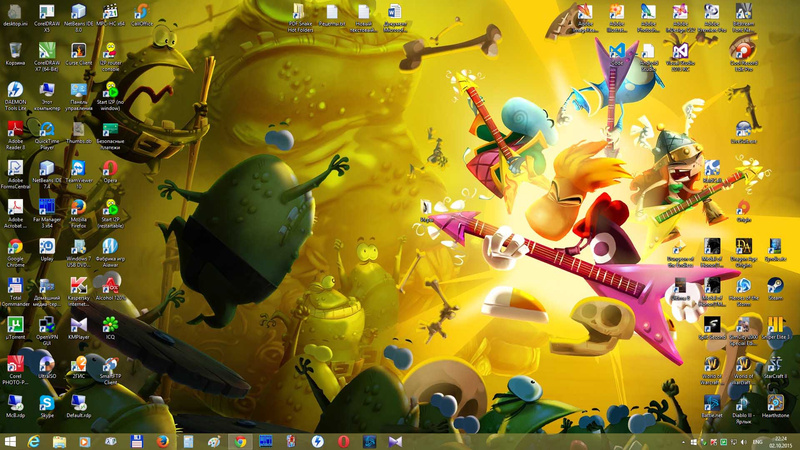Viewport: 800px width, 450px height.
Task: Open the StarCraft II desktop shortcut
Action: click(x=775, y=364)
